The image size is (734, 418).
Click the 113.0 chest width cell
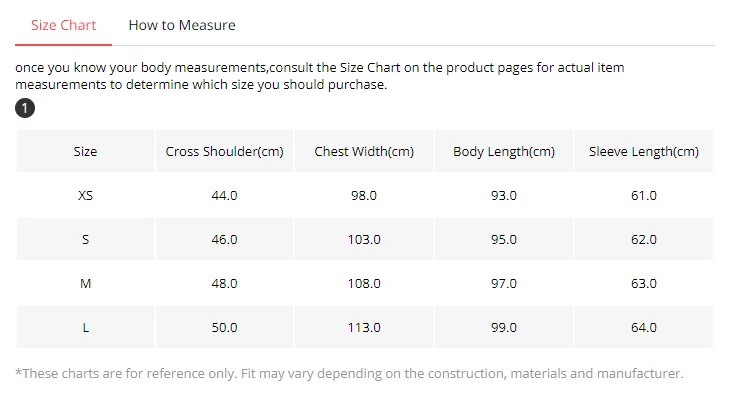(364, 328)
